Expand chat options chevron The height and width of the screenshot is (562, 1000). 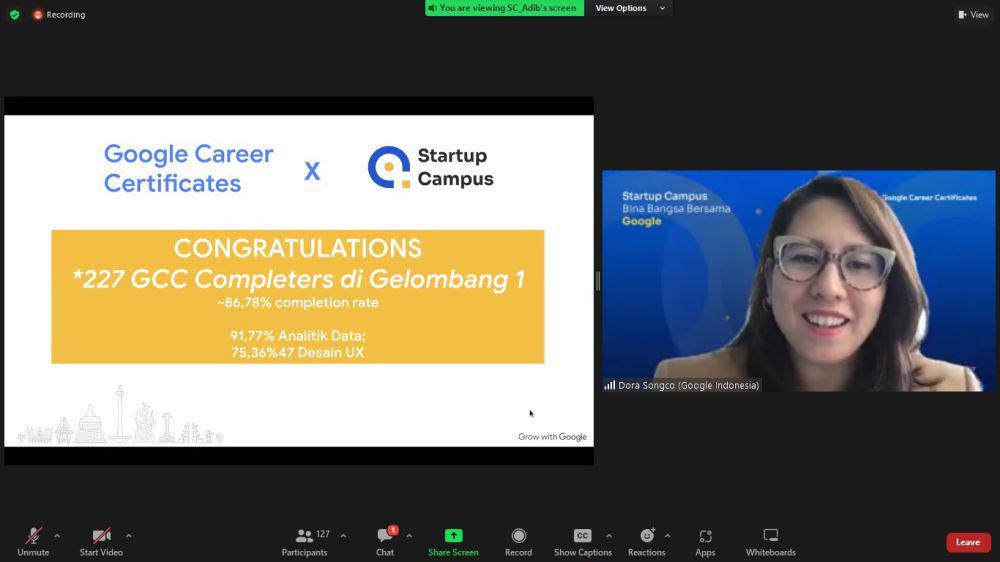click(409, 536)
